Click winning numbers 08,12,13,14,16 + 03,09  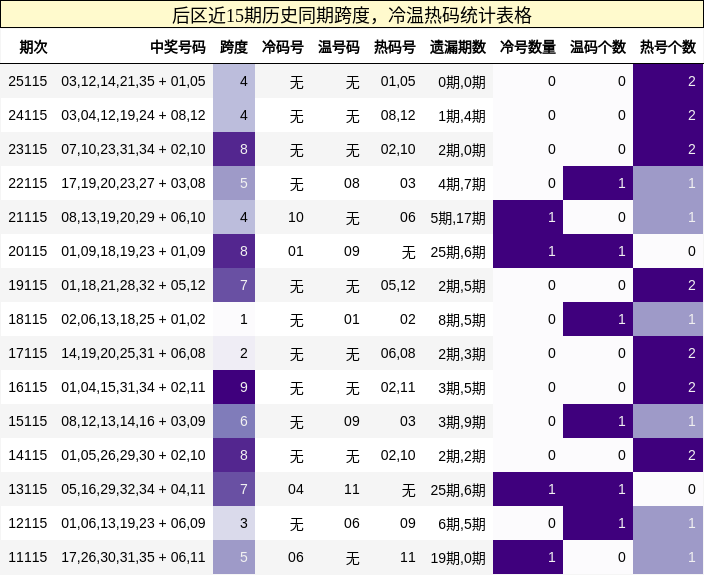click(x=133, y=421)
